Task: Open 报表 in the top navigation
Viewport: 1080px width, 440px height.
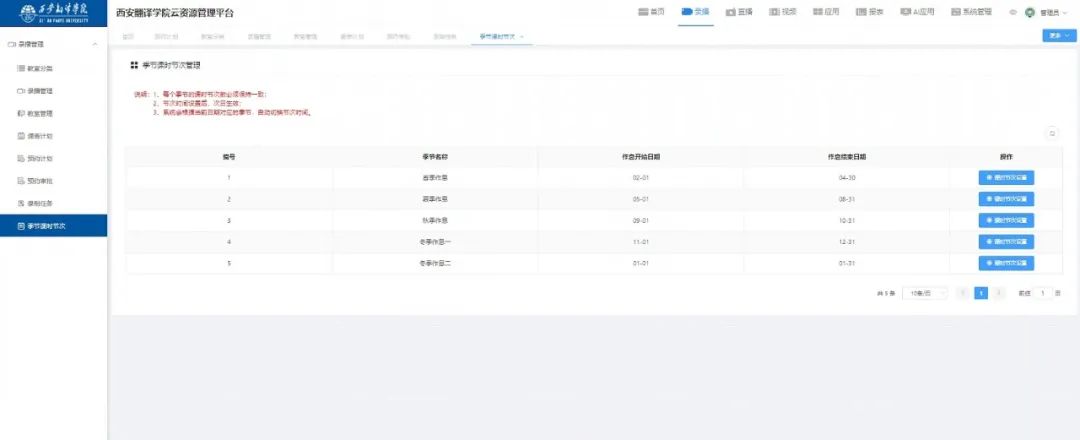Action: coord(870,12)
